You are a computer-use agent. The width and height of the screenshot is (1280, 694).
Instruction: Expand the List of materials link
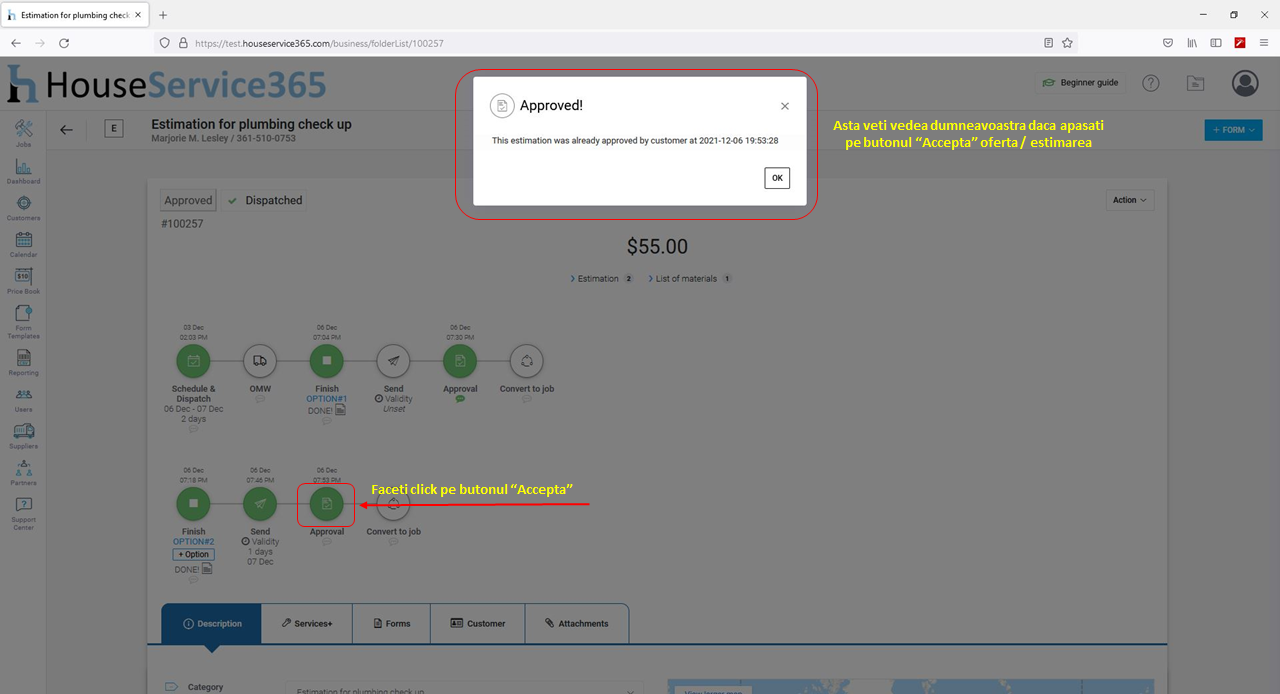[690, 279]
